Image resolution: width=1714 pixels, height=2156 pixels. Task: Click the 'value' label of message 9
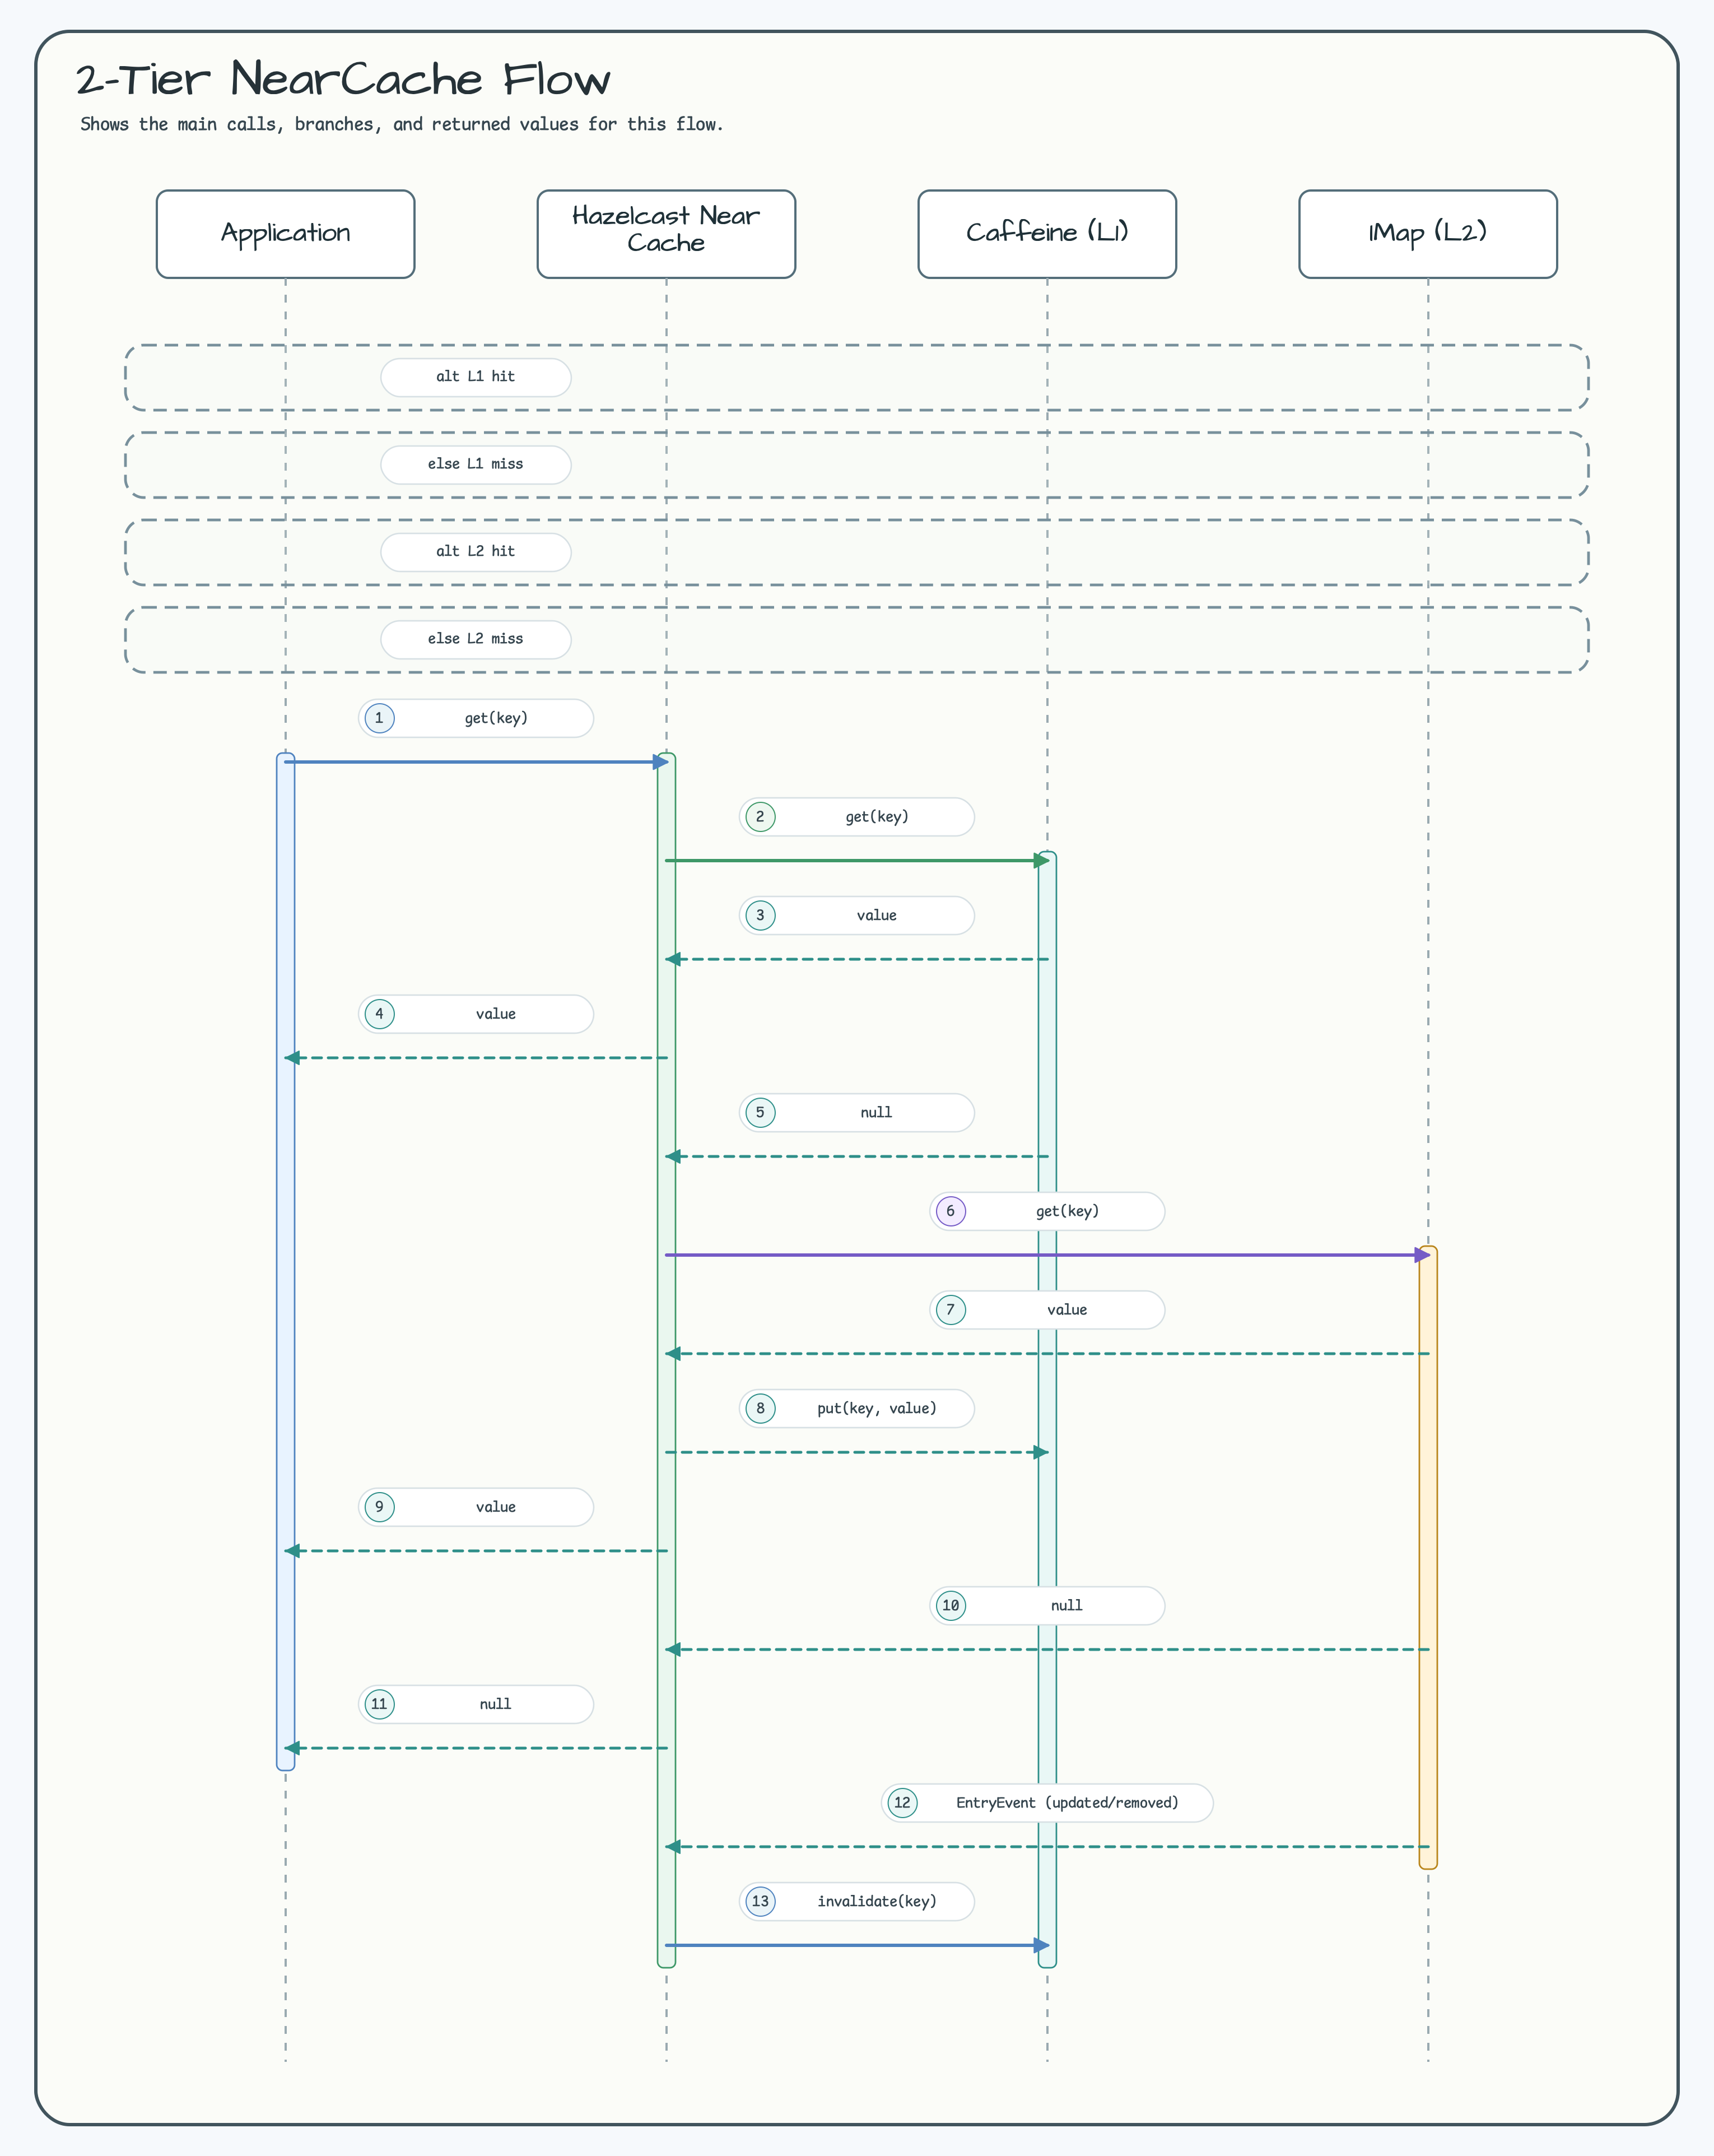click(x=496, y=1507)
